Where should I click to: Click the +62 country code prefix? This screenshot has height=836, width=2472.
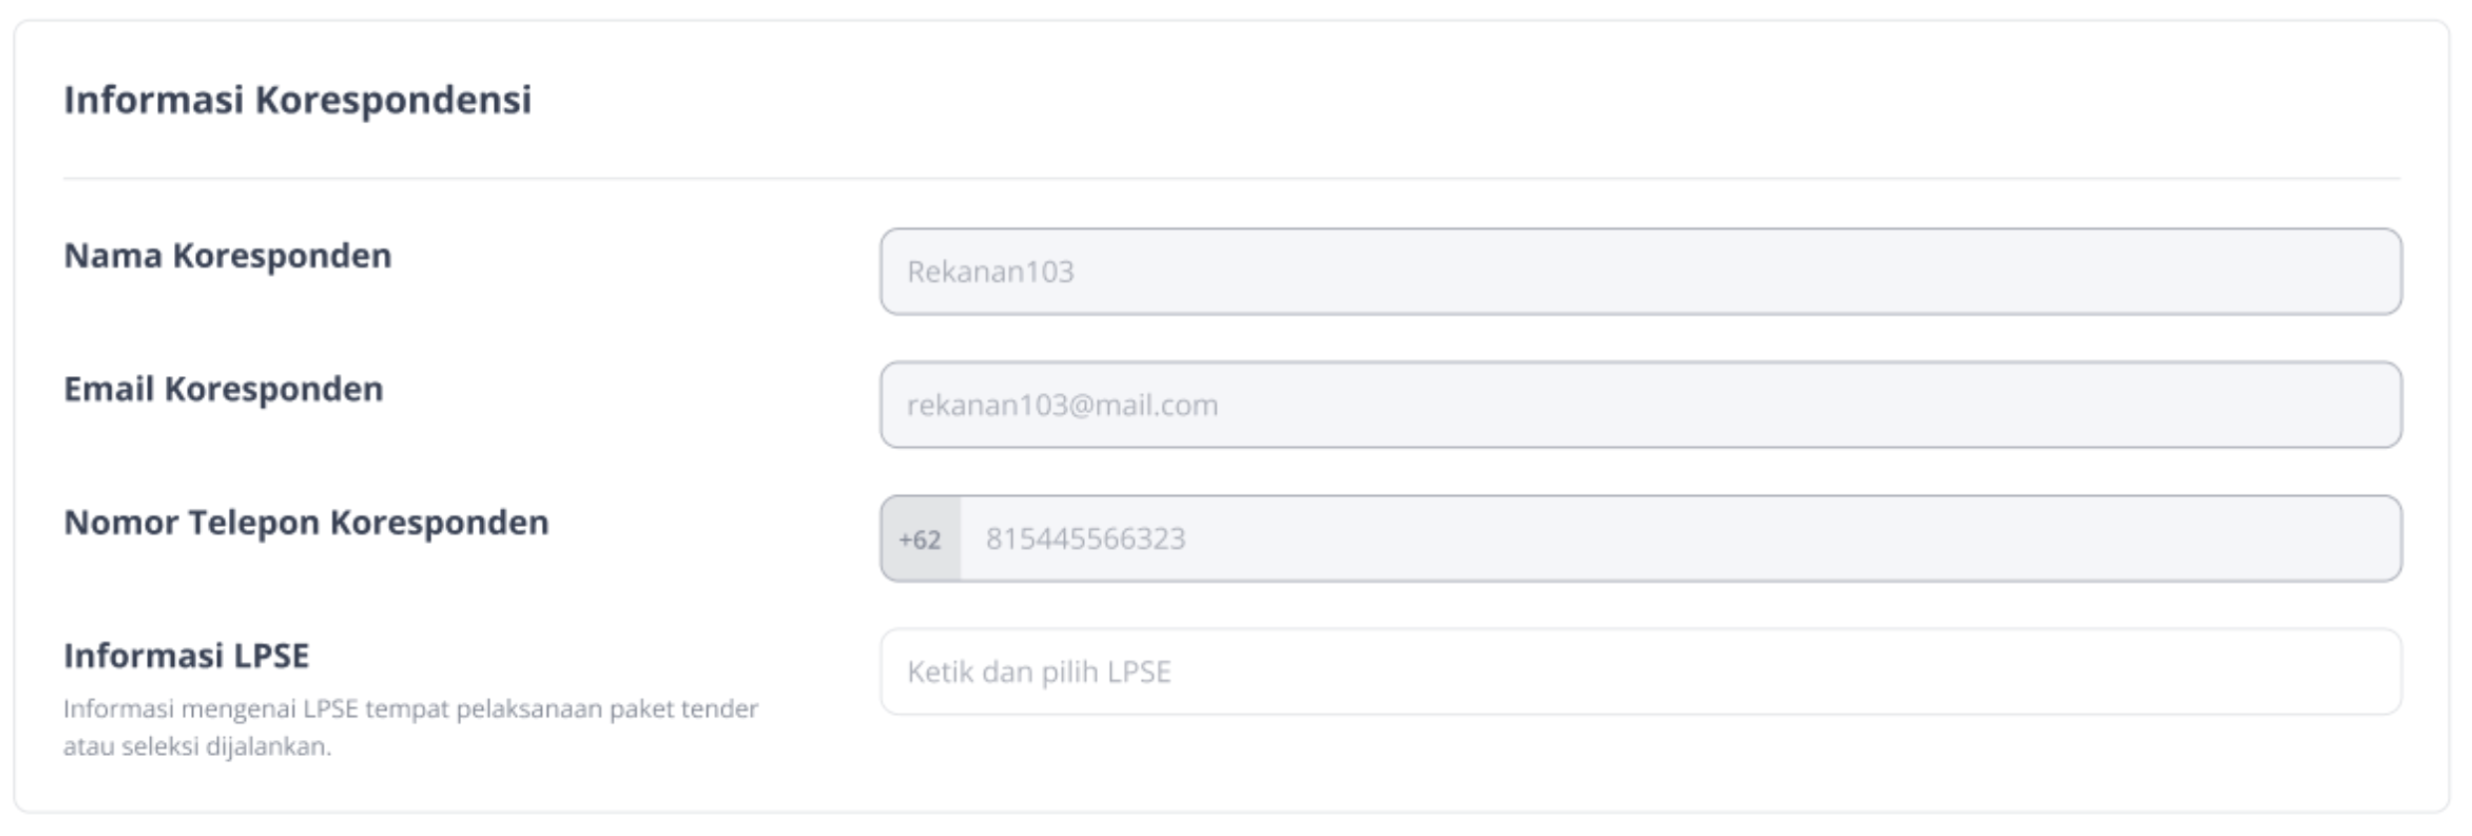pyautogui.click(x=920, y=539)
